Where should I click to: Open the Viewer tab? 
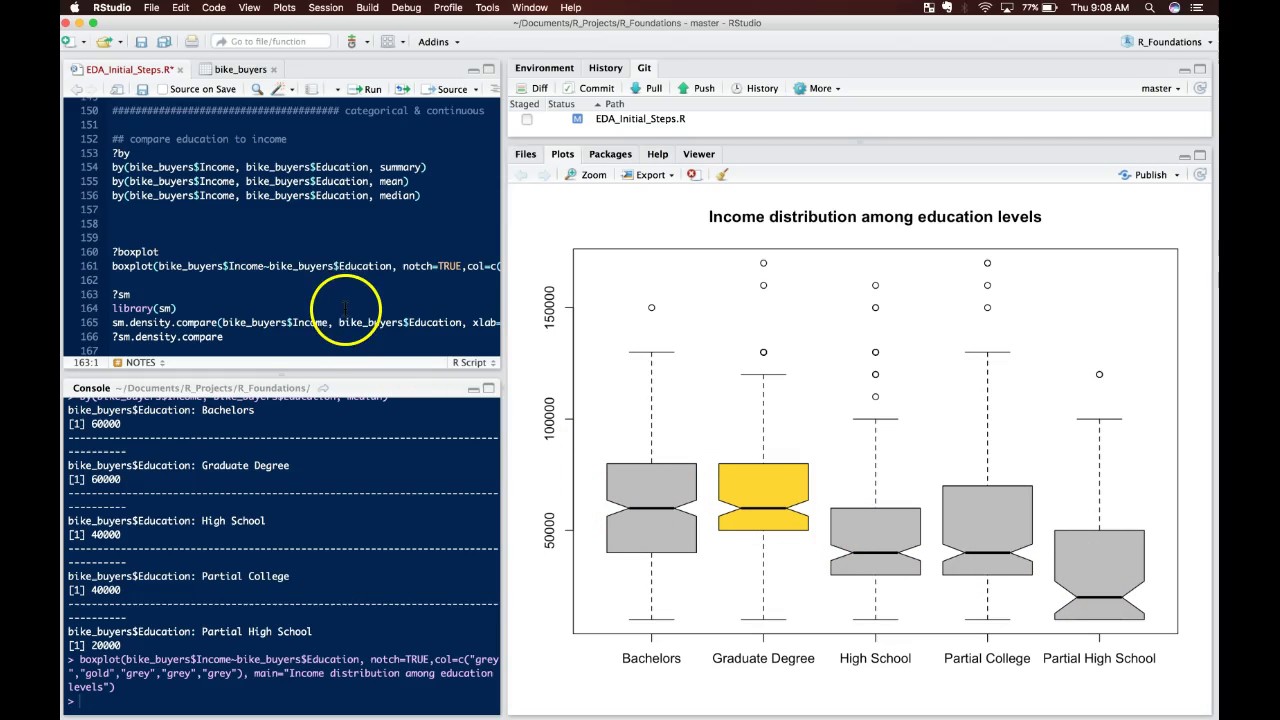pos(699,154)
